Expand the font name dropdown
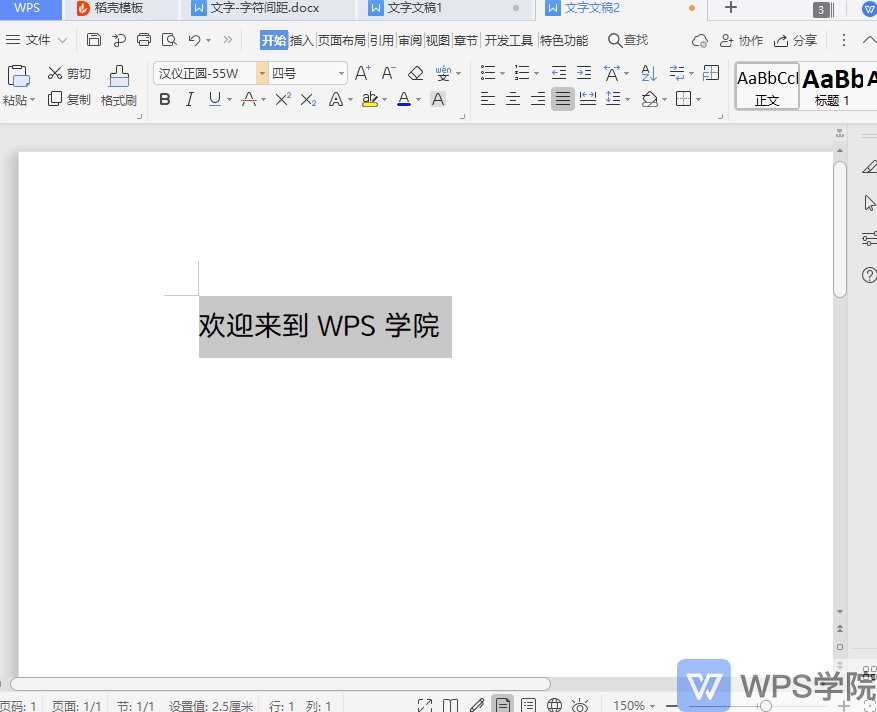877x712 pixels. pyautogui.click(x=262, y=72)
